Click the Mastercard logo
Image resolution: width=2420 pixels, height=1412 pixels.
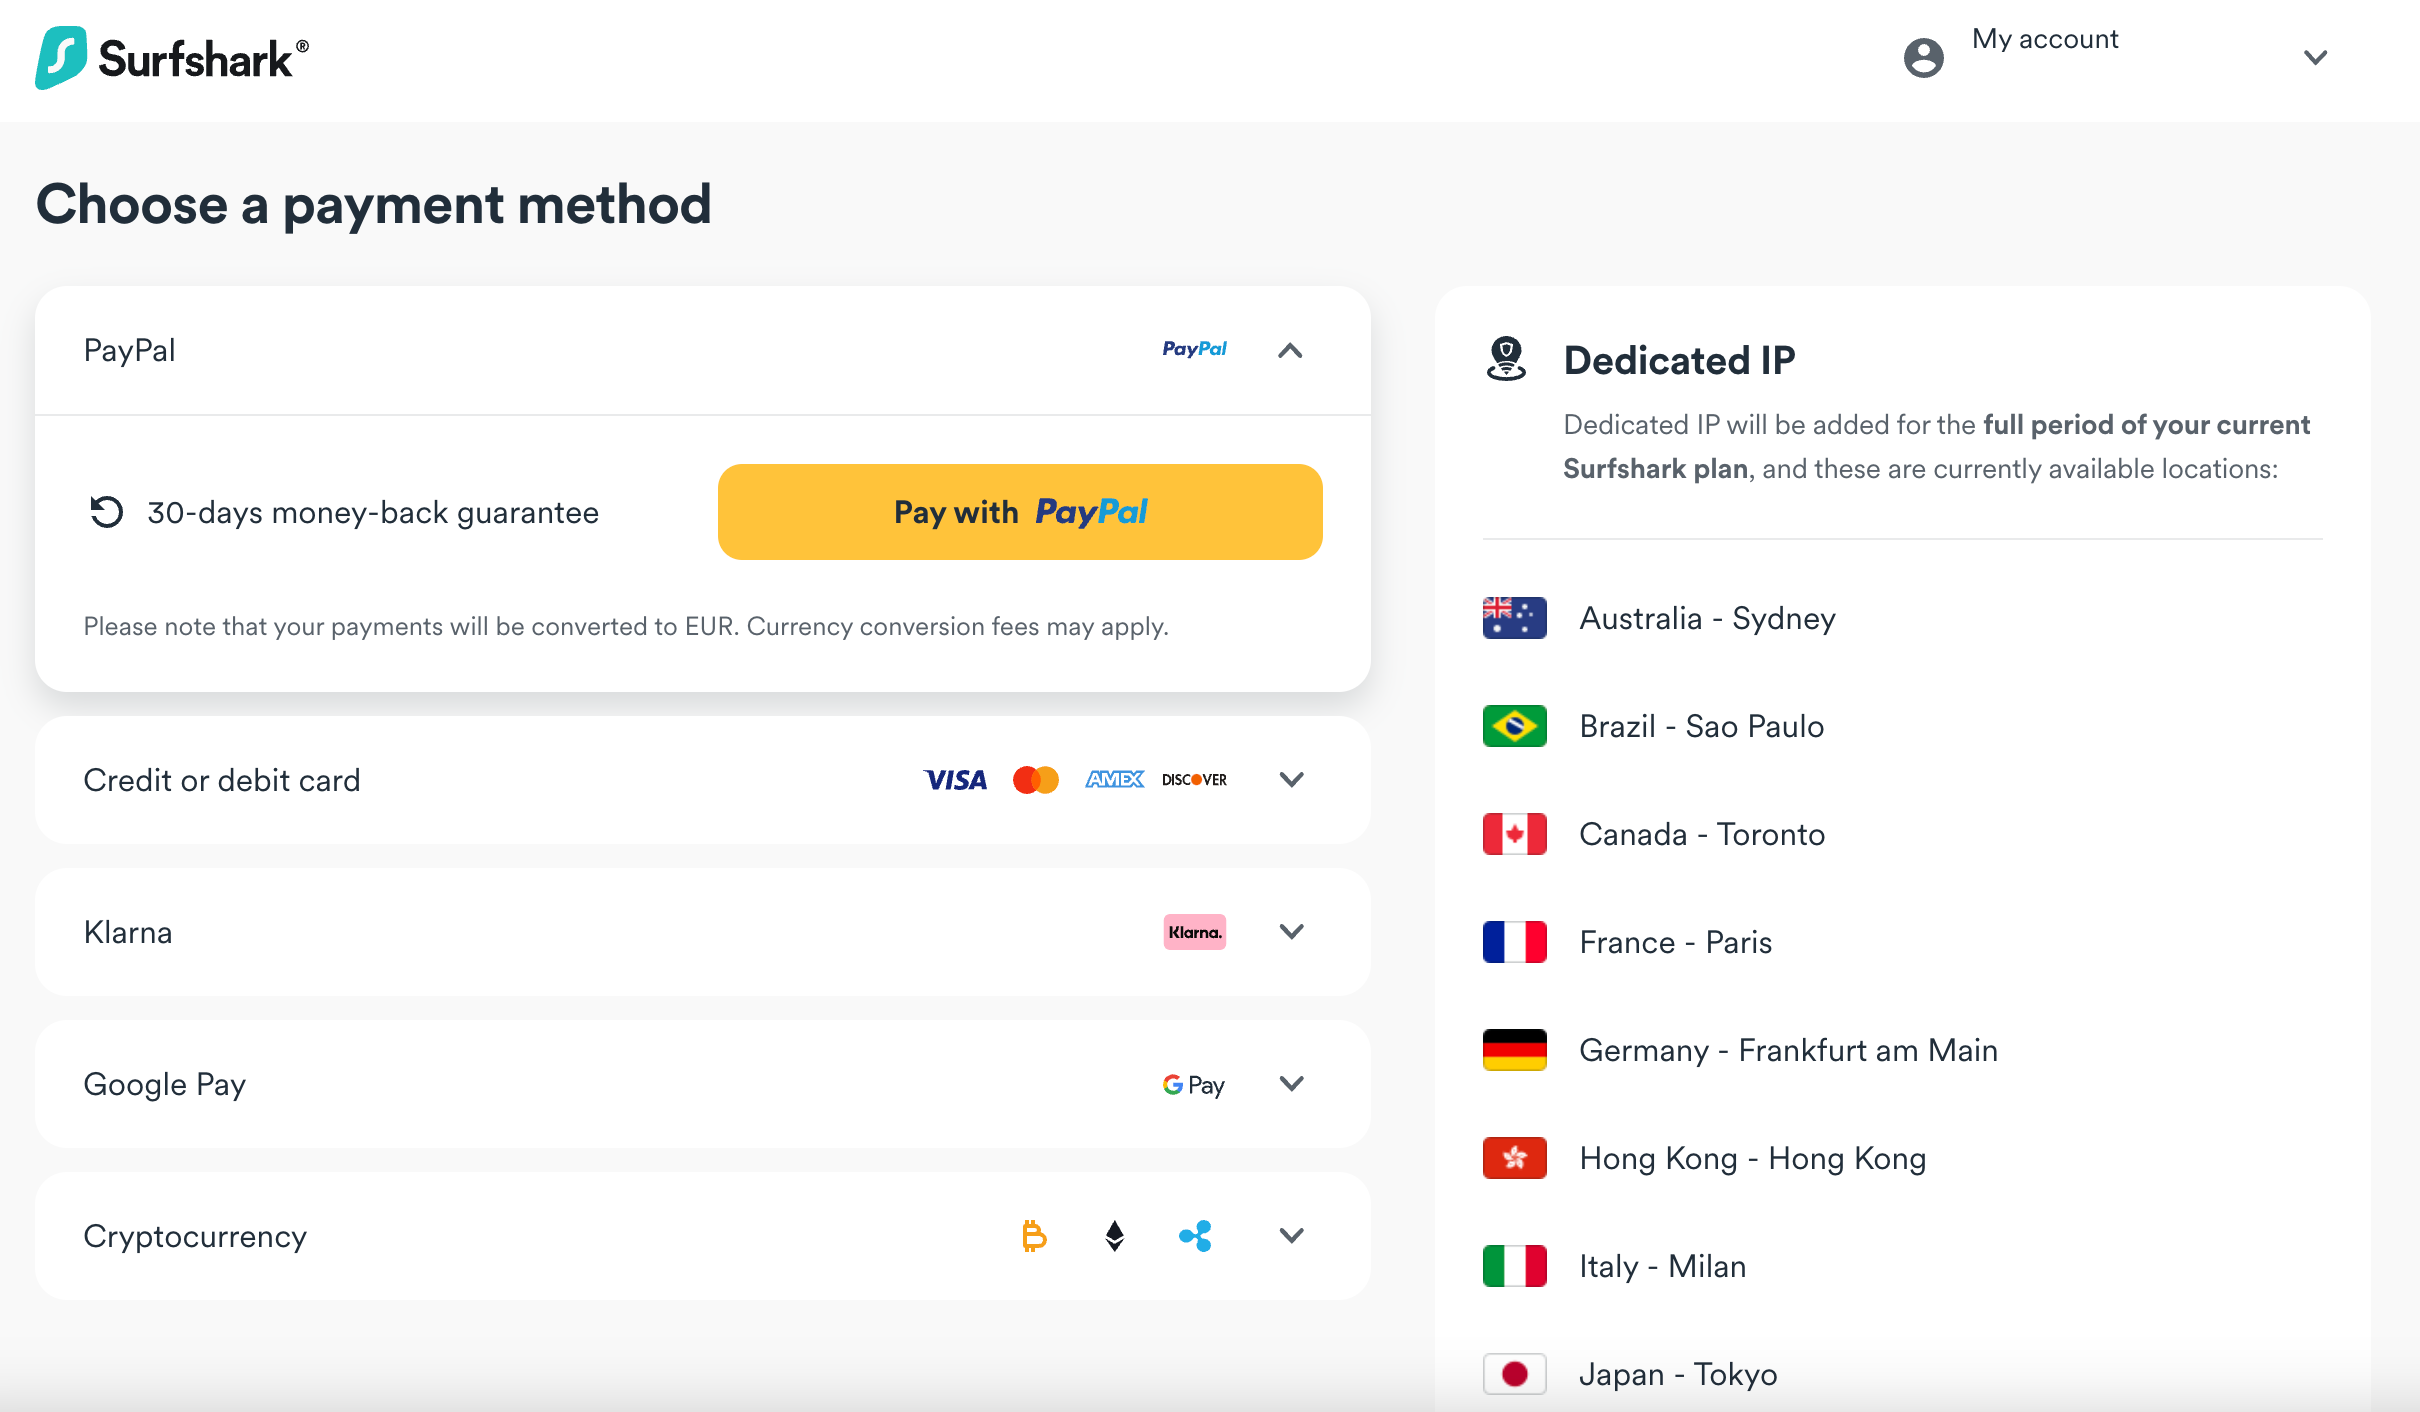point(1035,780)
